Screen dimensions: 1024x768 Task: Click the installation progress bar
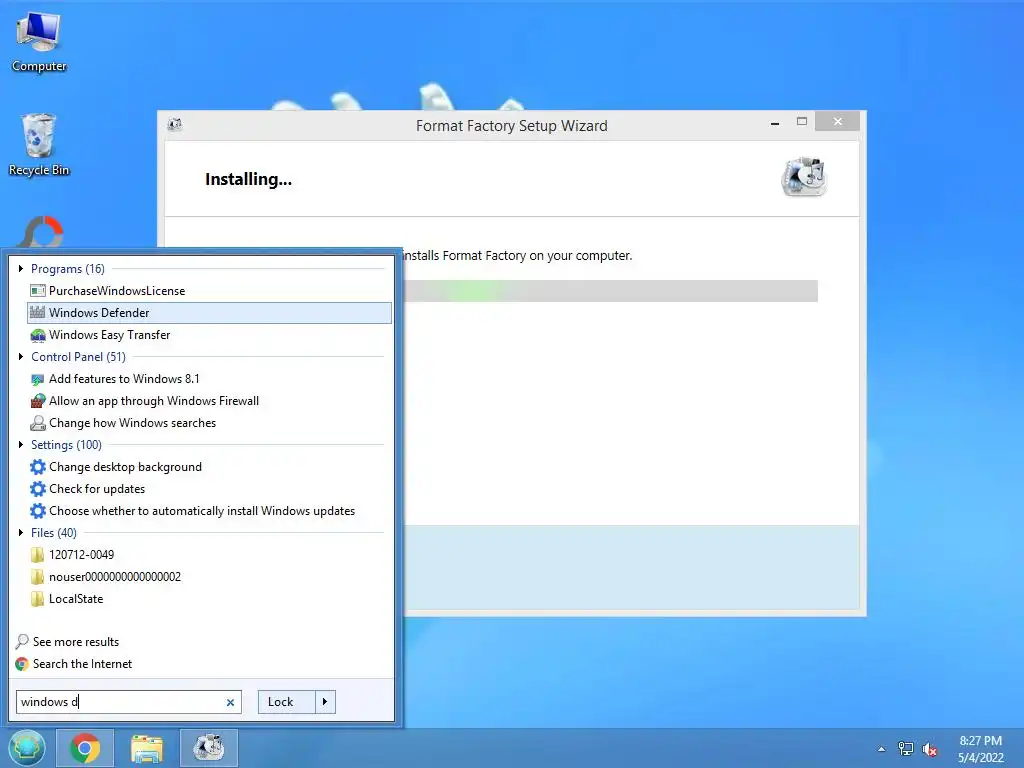611,291
